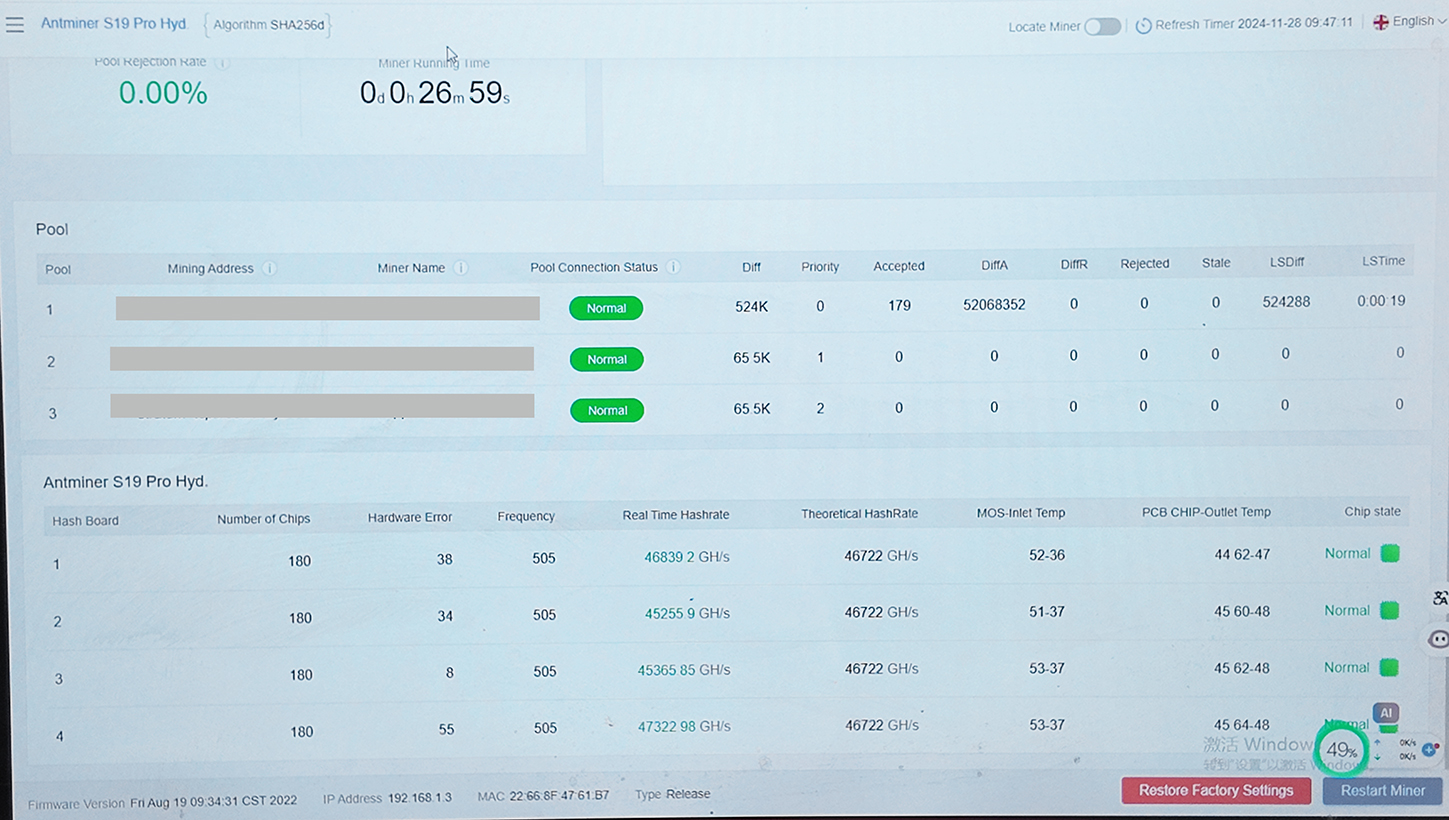Open the hamburger navigation menu

pos(15,24)
